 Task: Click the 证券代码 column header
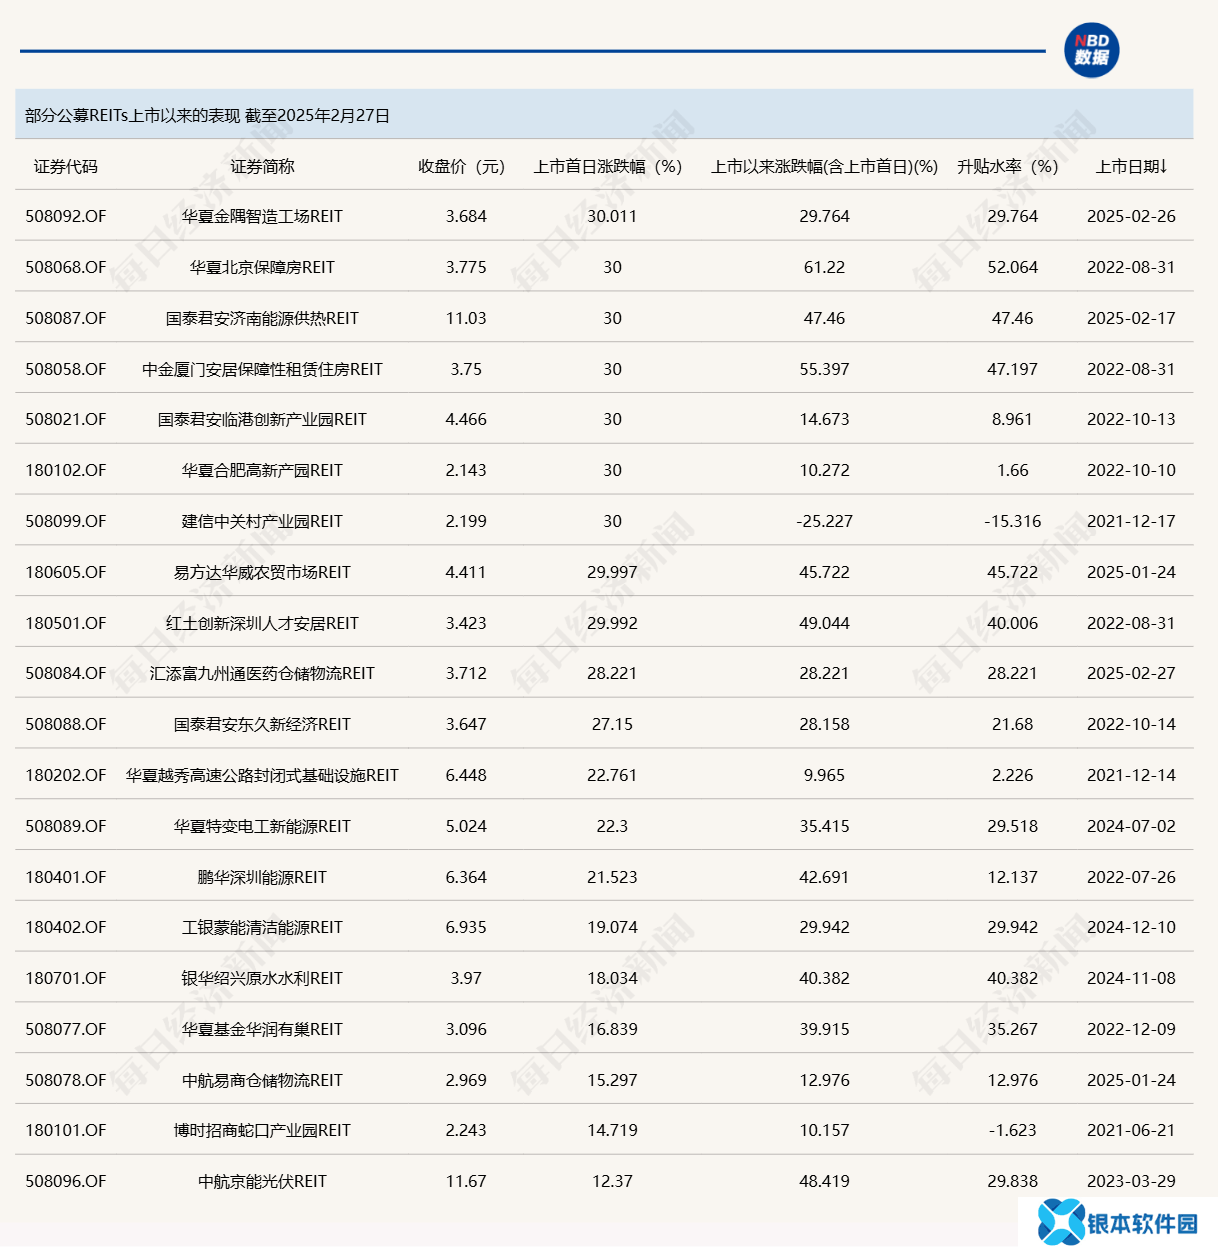tap(66, 166)
